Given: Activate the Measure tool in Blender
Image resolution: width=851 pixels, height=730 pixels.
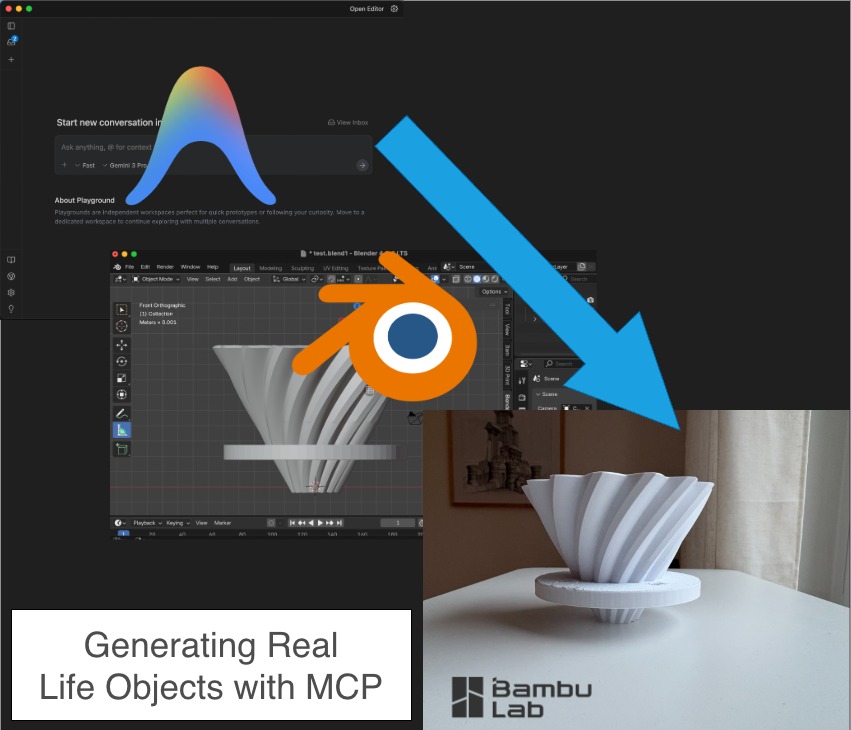Looking at the screenshot, I should coord(122,430).
